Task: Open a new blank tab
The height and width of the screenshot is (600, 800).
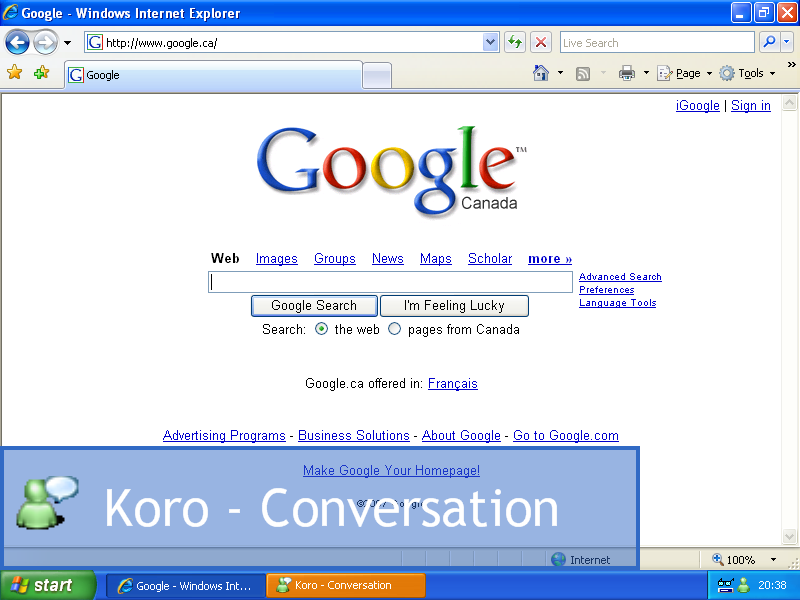Action: [377, 76]
